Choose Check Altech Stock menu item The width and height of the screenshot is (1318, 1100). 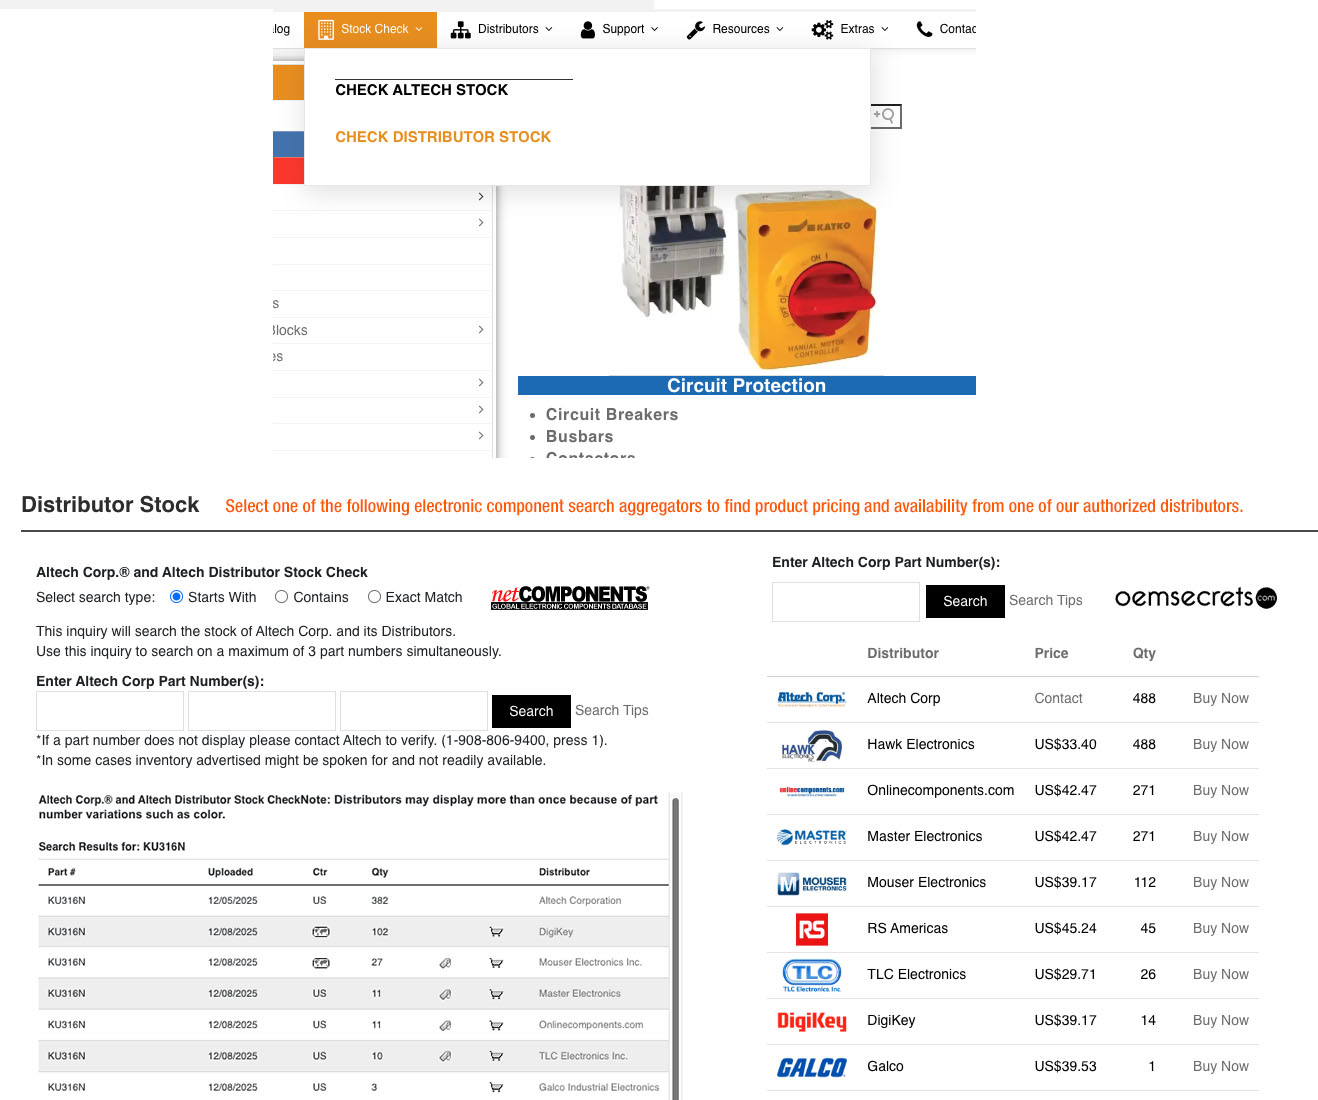pos(421,90)
